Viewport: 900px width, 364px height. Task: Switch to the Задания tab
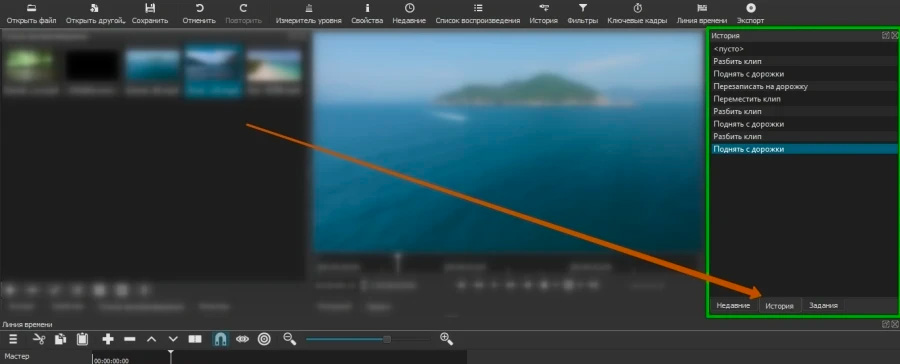click(x=823, y=305)
